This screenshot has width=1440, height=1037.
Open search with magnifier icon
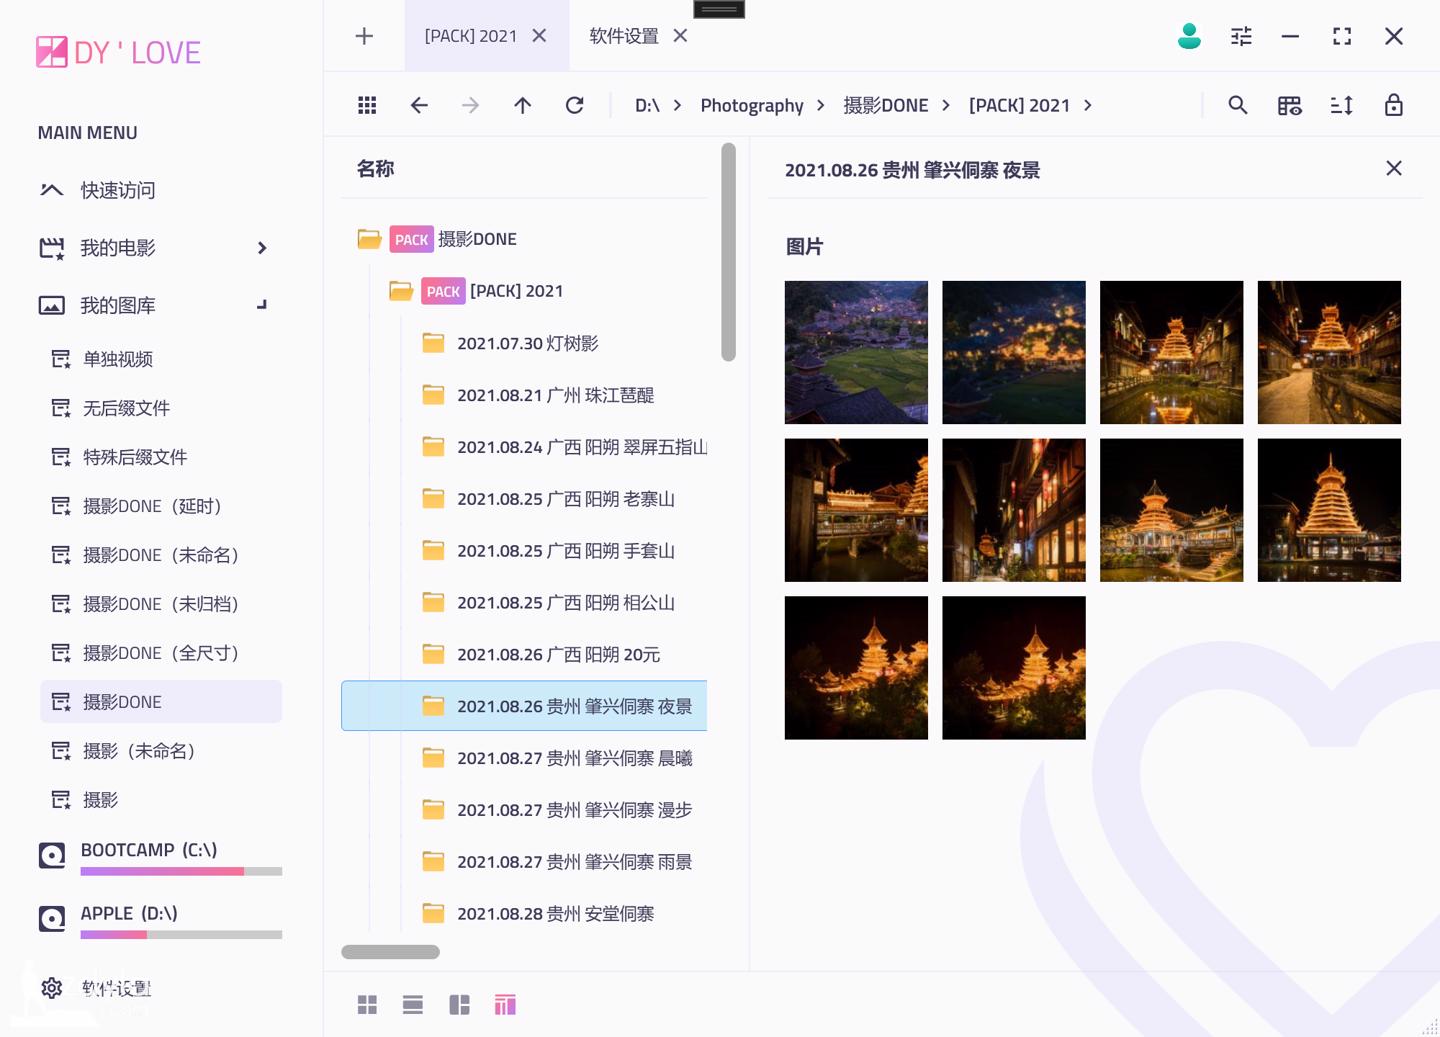coord(1238,105)
